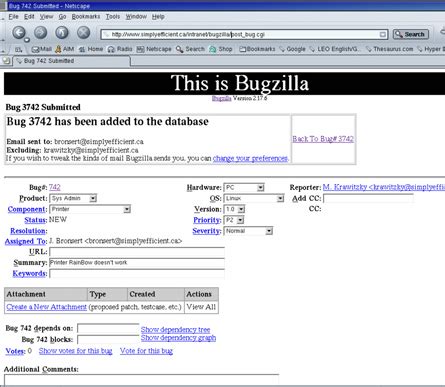This screenshot has height=387, width=445.
Task: Click the Additional Comments text area
Action: point(142,380)
